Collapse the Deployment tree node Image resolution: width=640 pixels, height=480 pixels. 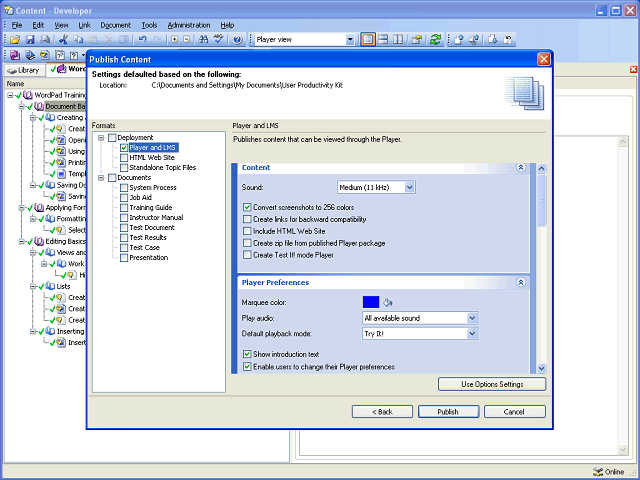(101, 138)
